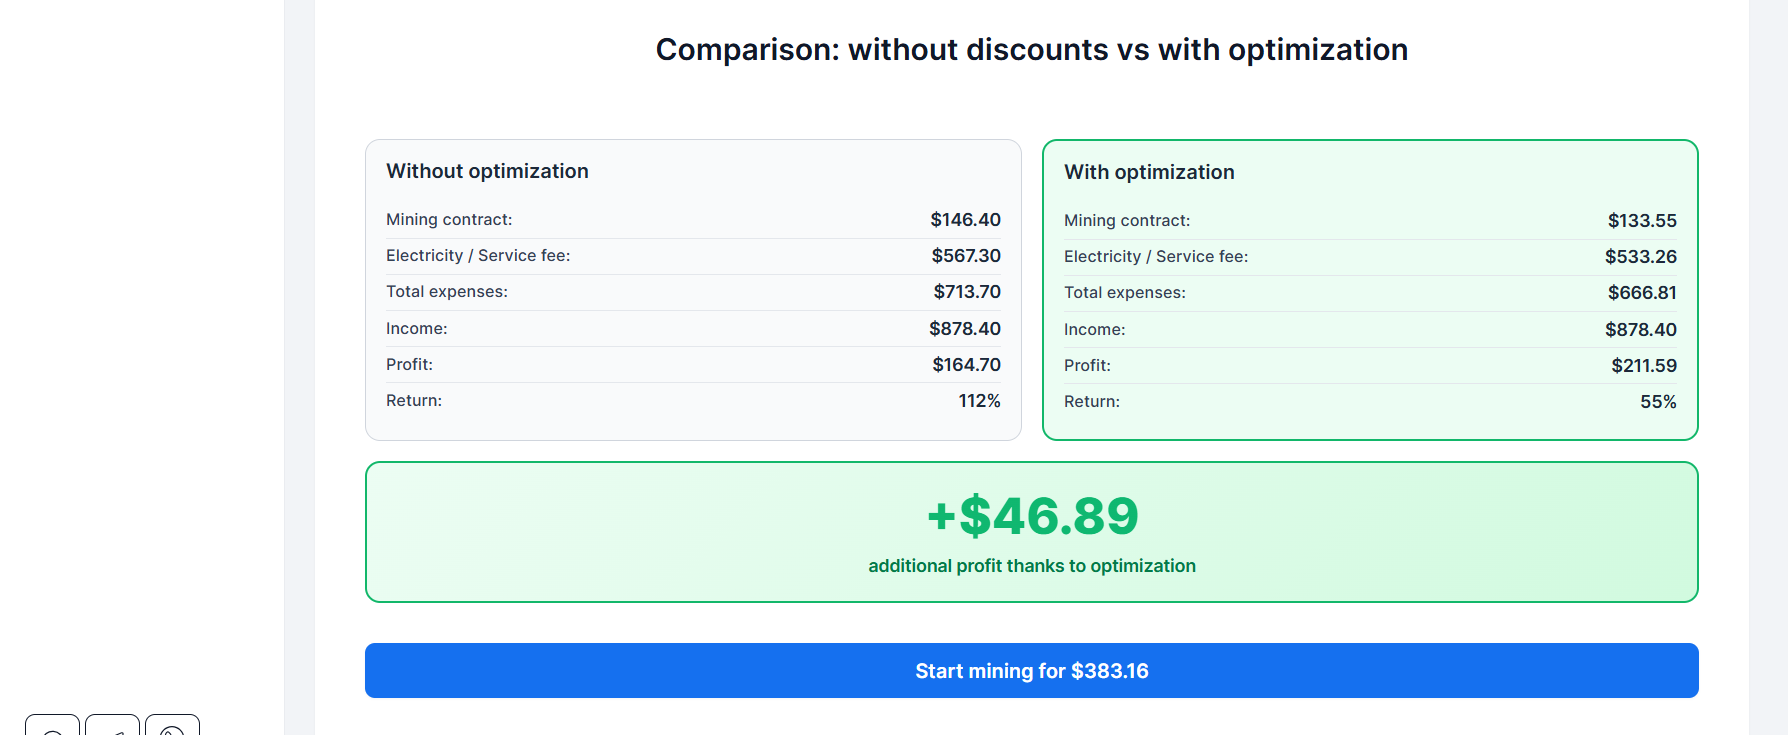The height and width of the screenshot is (735, 1788).
Task: Click the Start mining for $383.16 button
Action: click(1031, 670)
